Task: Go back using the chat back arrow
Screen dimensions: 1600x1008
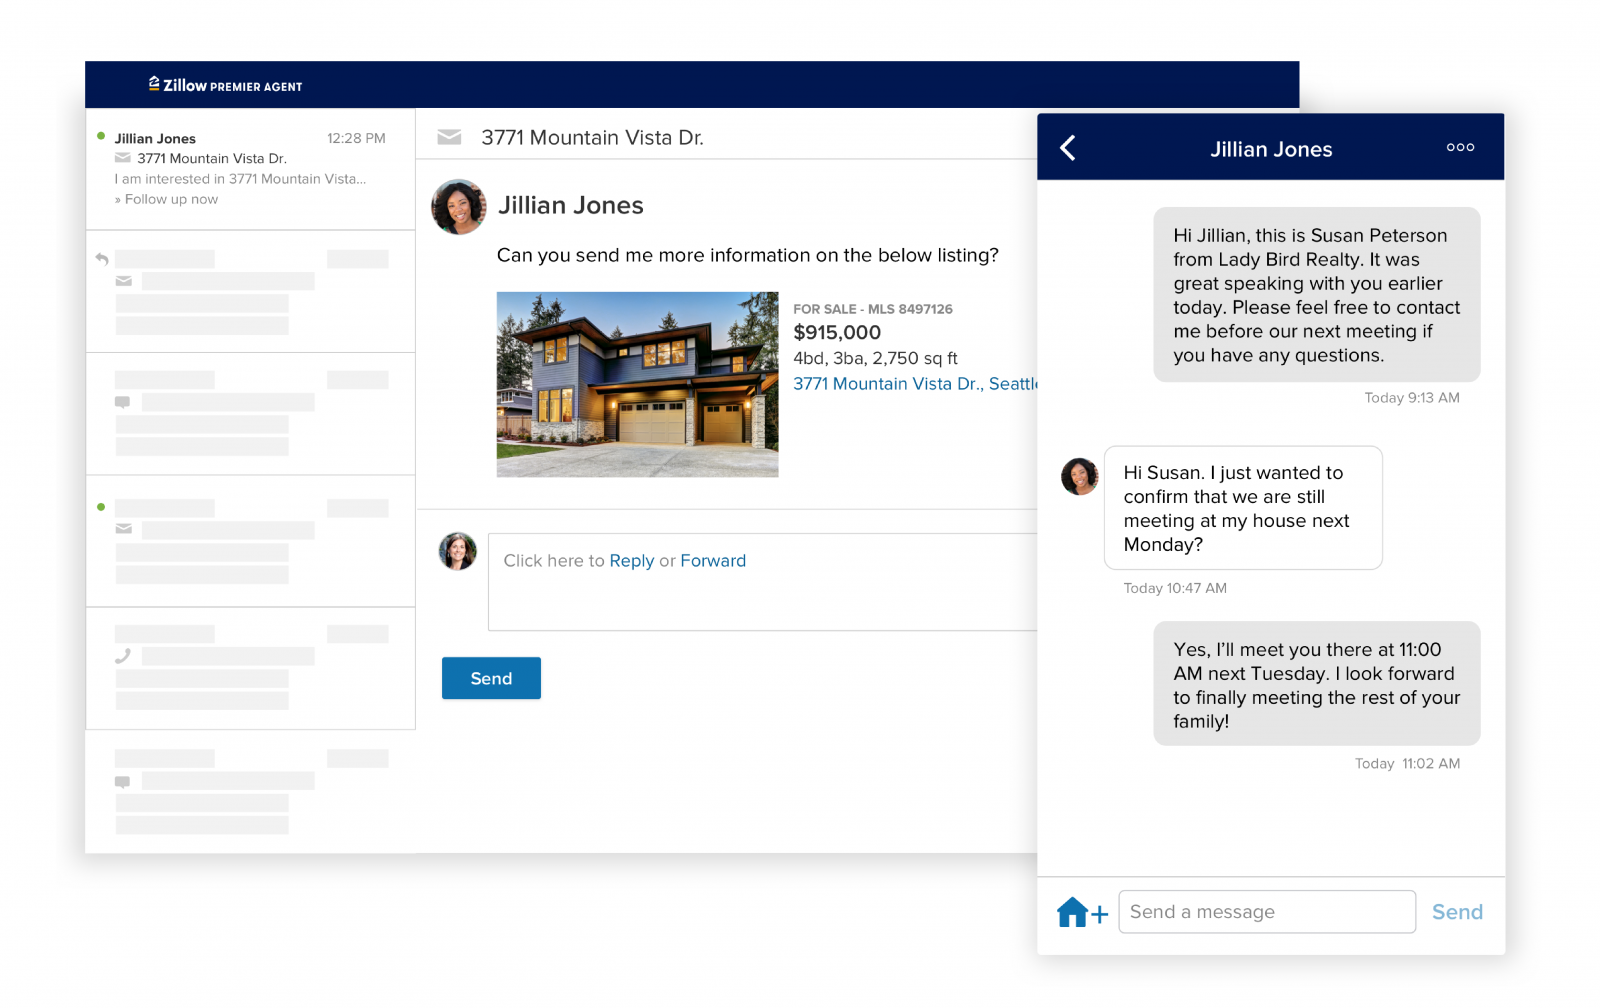Action: pyautogui.click(x=1068, y=148)
